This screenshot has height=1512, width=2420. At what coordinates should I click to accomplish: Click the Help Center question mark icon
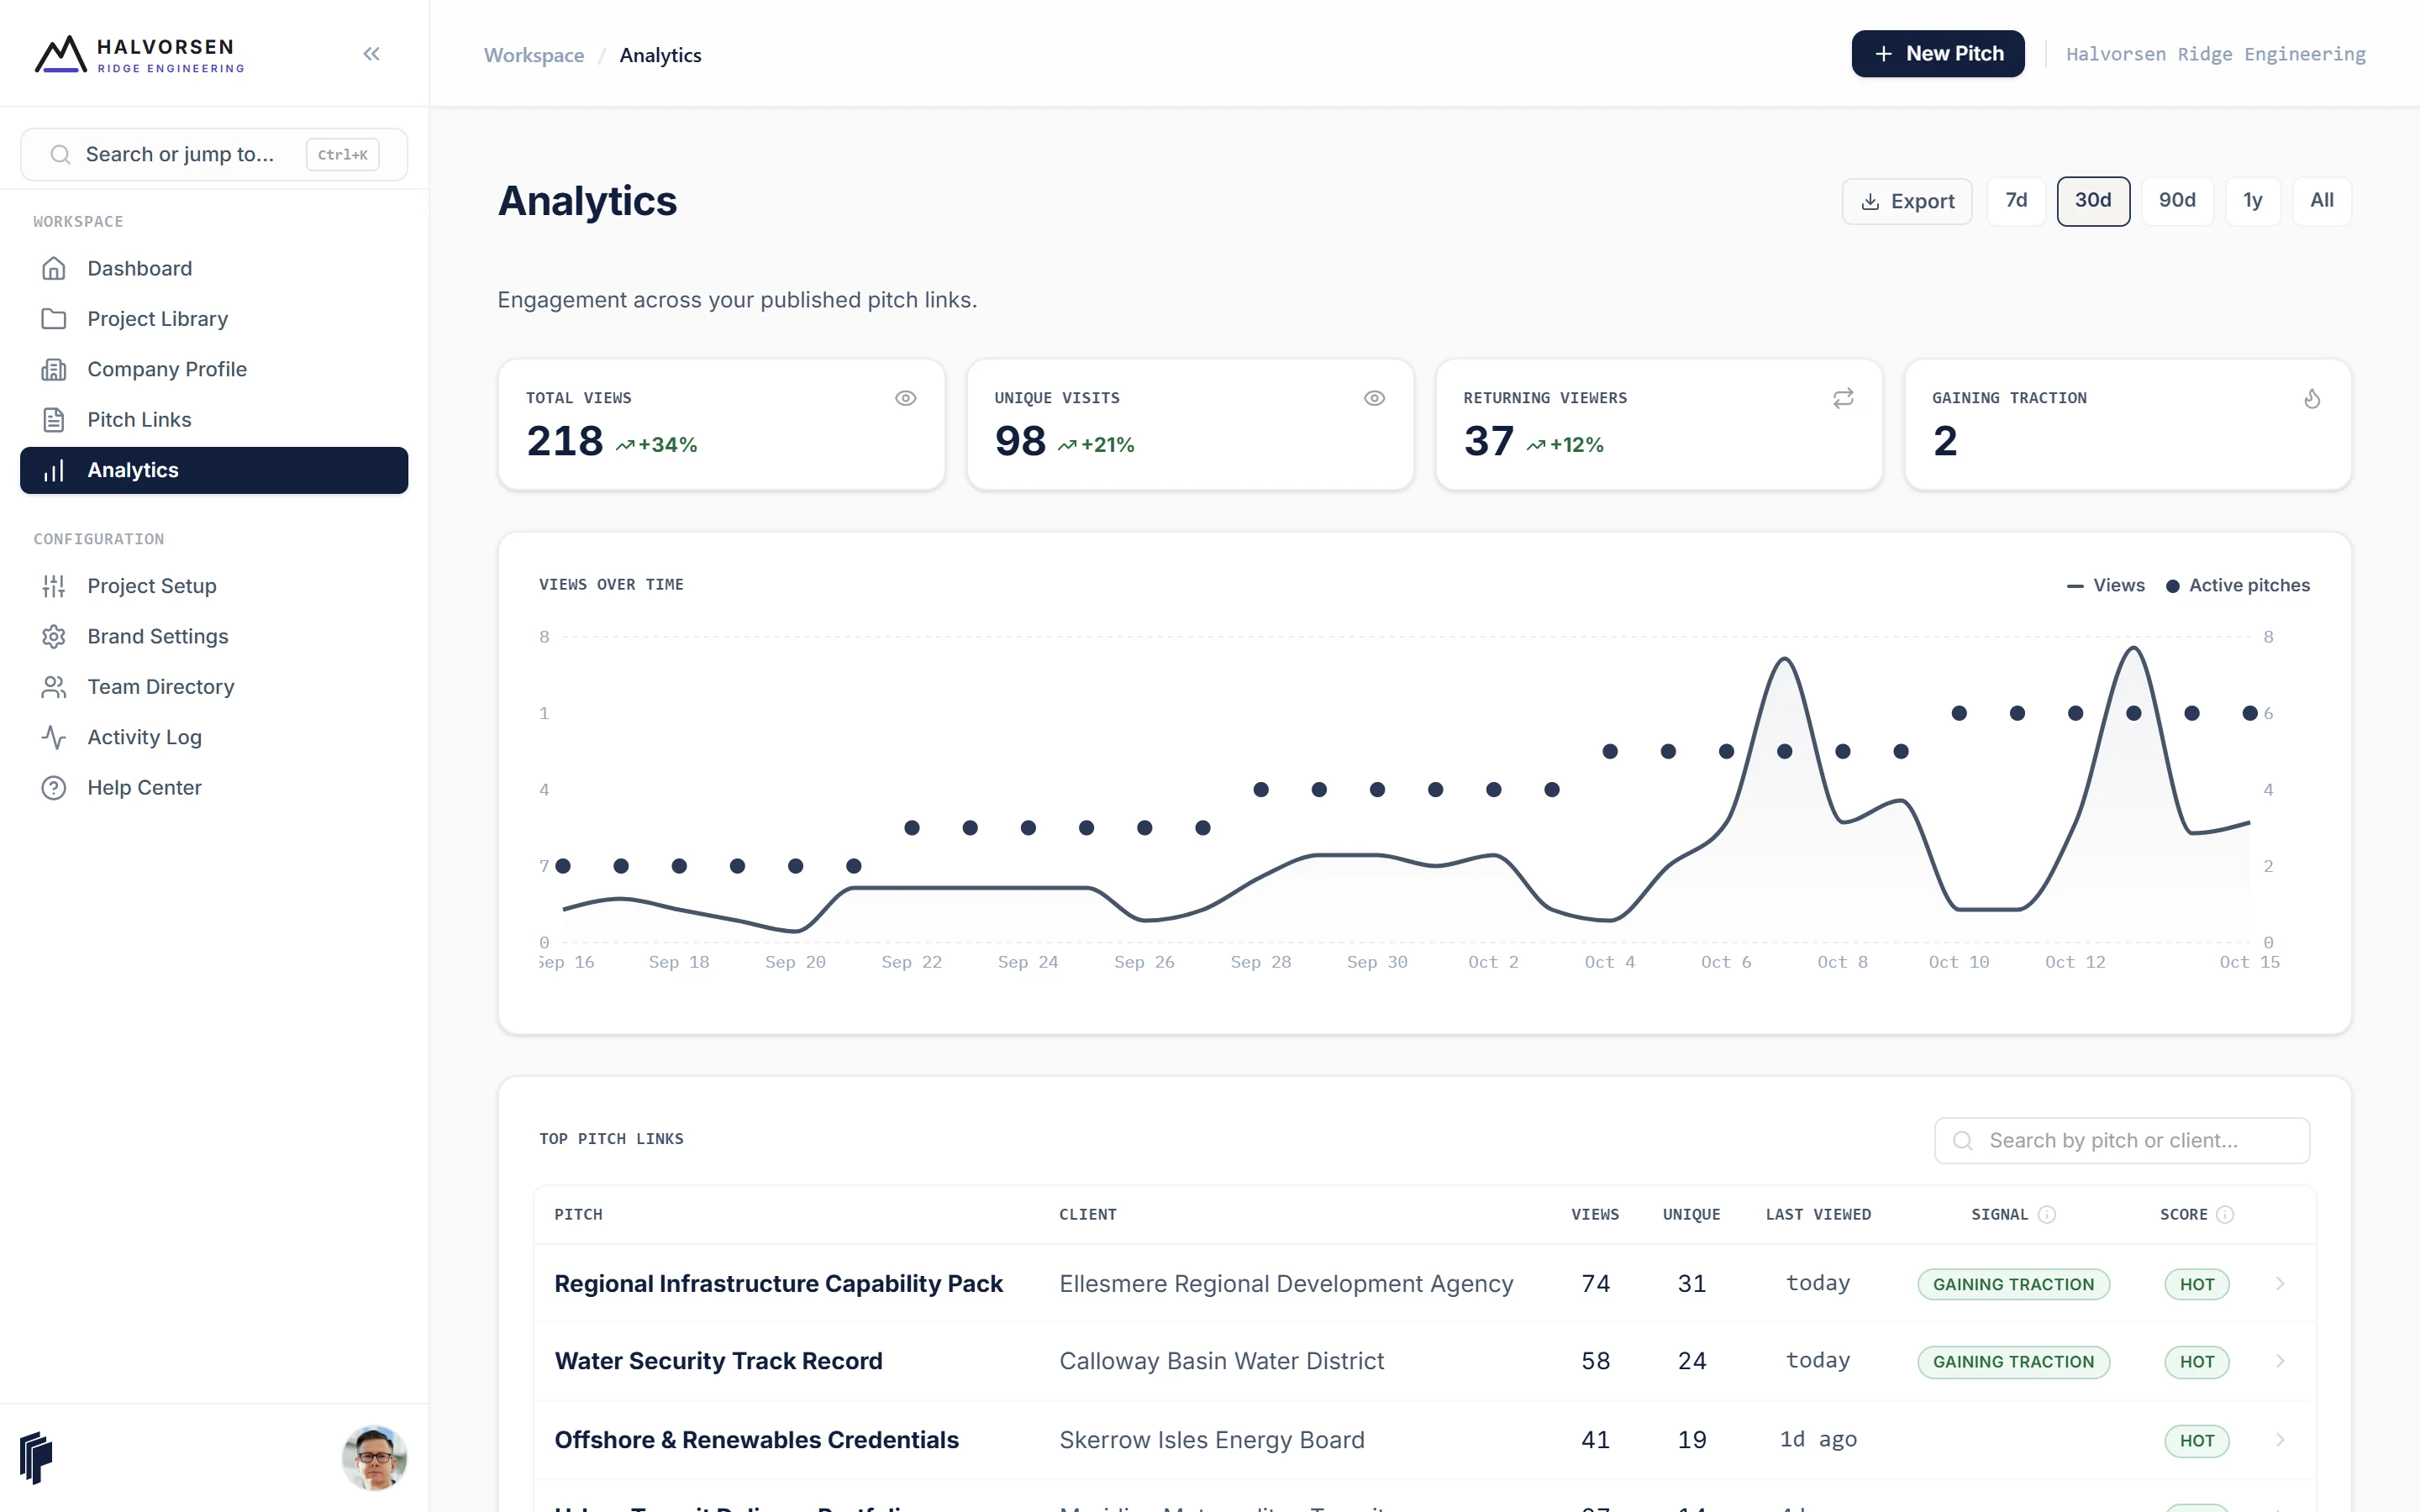click(x=54, y=788)
